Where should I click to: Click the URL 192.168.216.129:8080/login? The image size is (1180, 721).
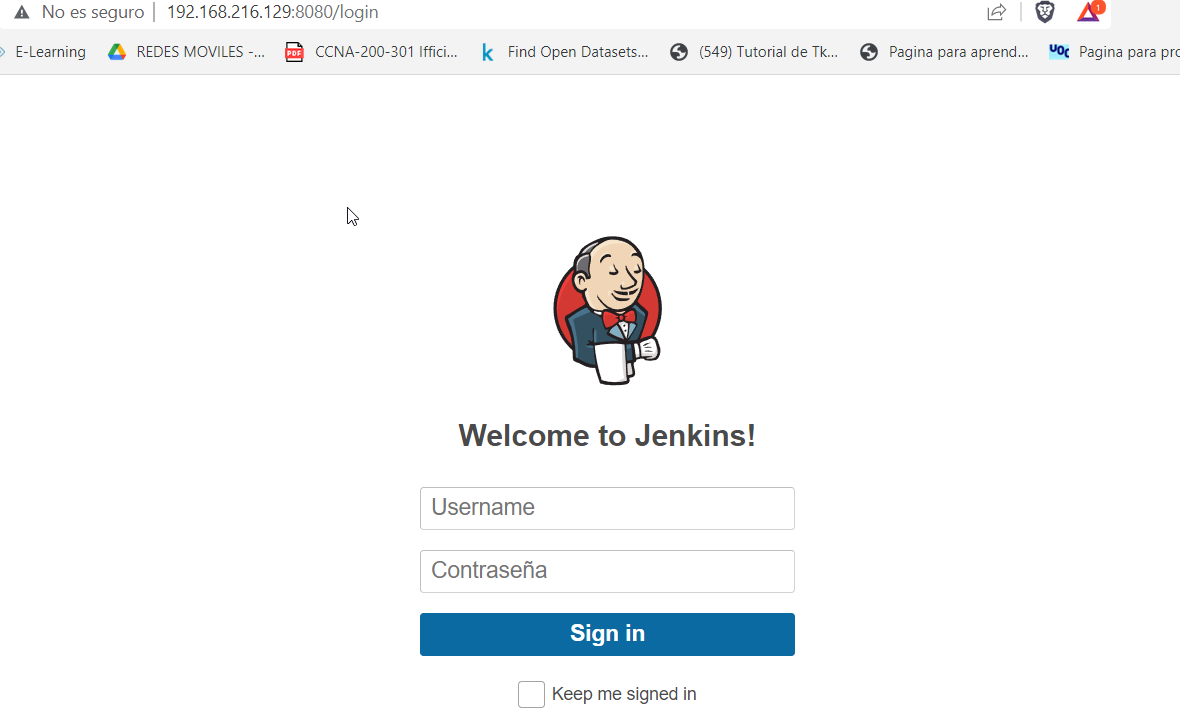[x=272, y=12]
